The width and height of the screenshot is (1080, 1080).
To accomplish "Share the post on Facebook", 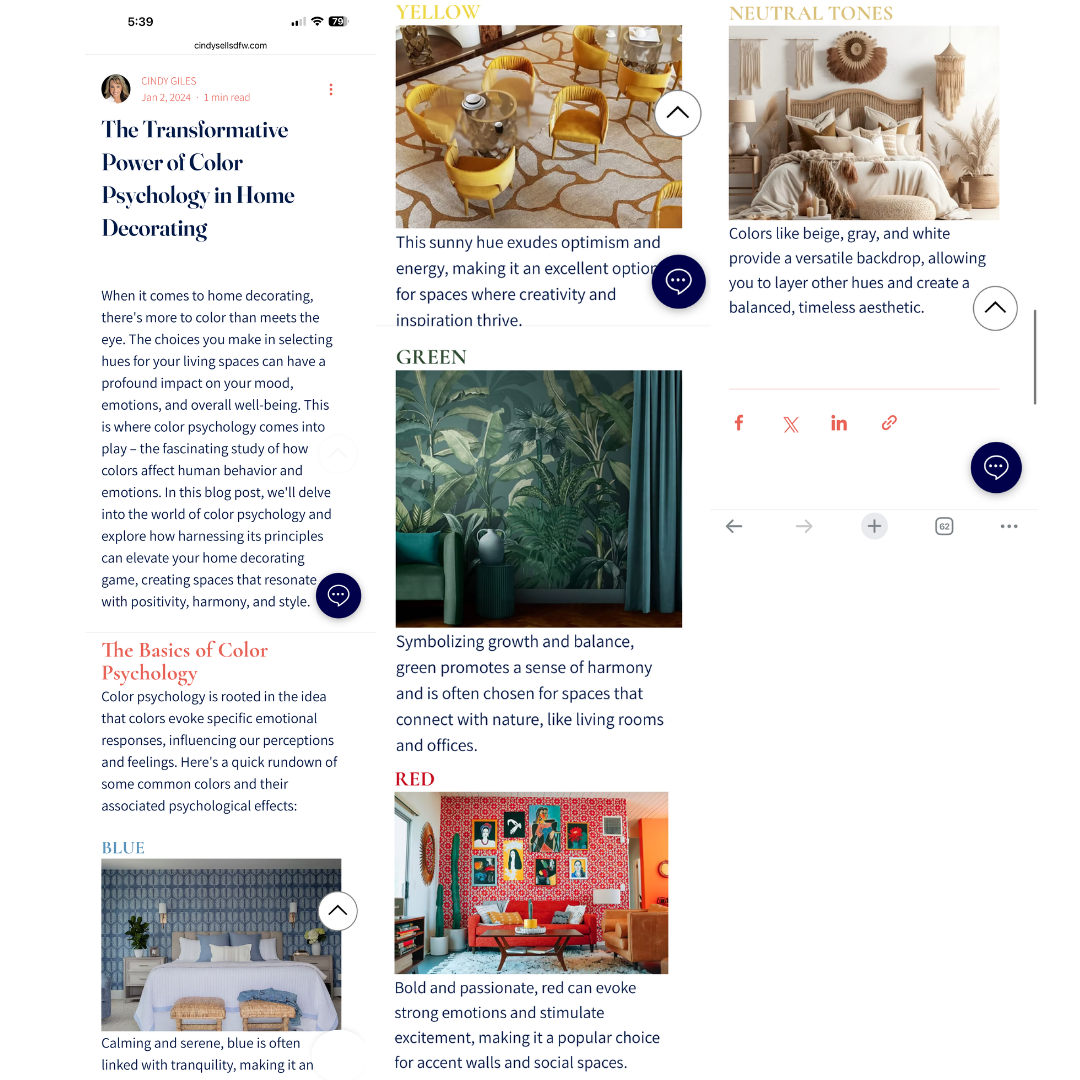I will (738, 423).
